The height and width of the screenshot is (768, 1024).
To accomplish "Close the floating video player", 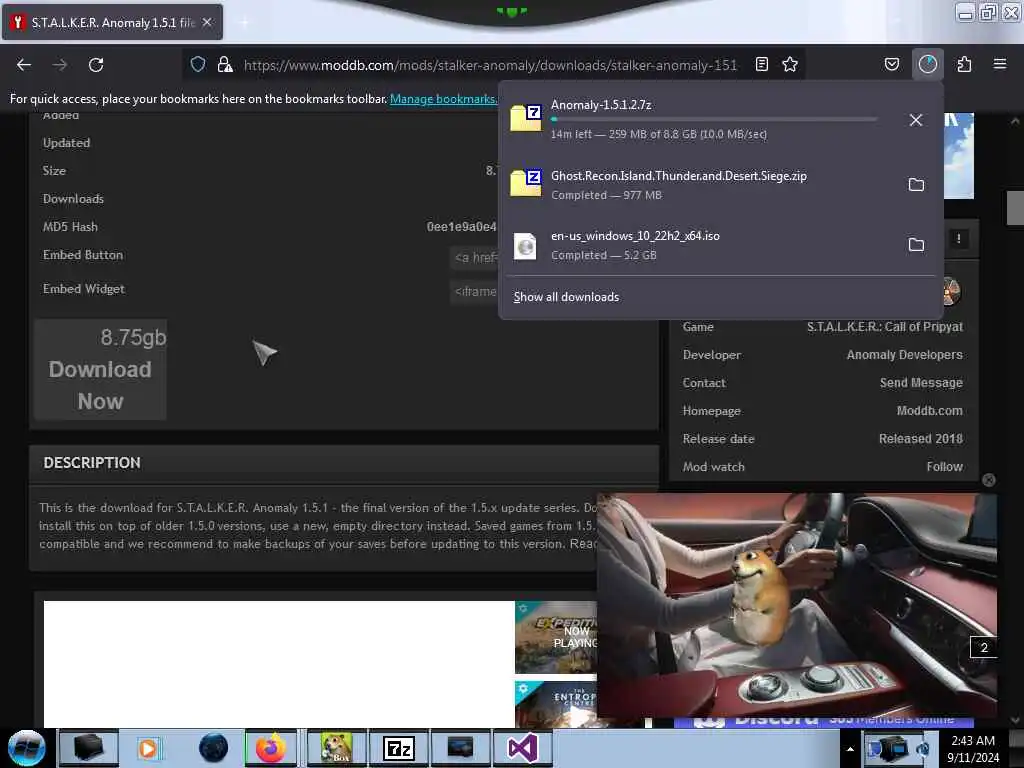I will (989, 480).
